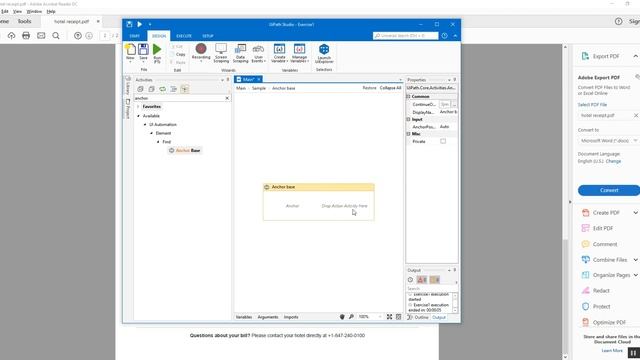
Task: Expand Combine Files chevron in Acrobat
Action: point(636,260)
